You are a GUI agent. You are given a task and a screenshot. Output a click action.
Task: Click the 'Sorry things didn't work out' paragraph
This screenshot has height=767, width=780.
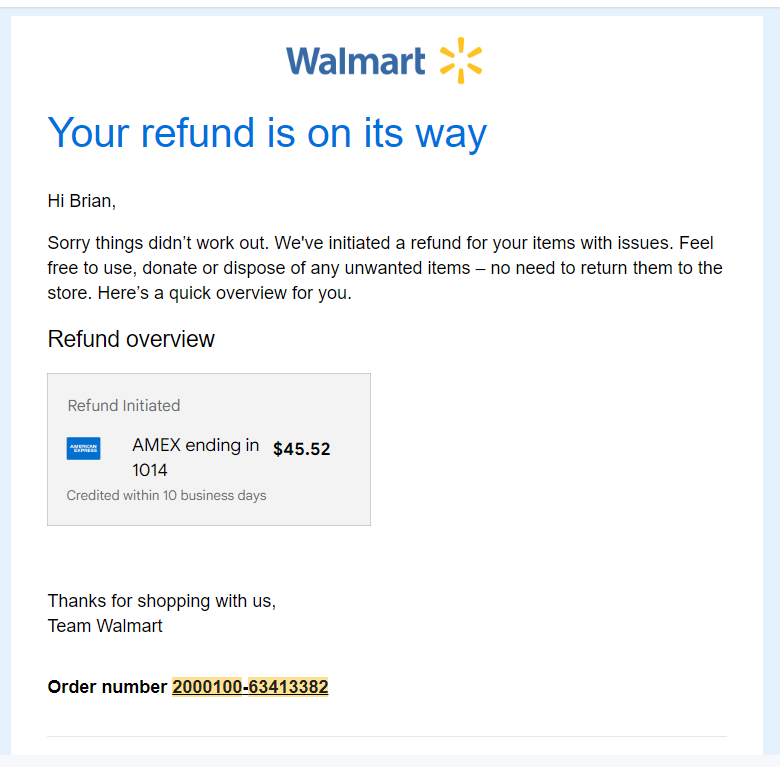point(385,268)
